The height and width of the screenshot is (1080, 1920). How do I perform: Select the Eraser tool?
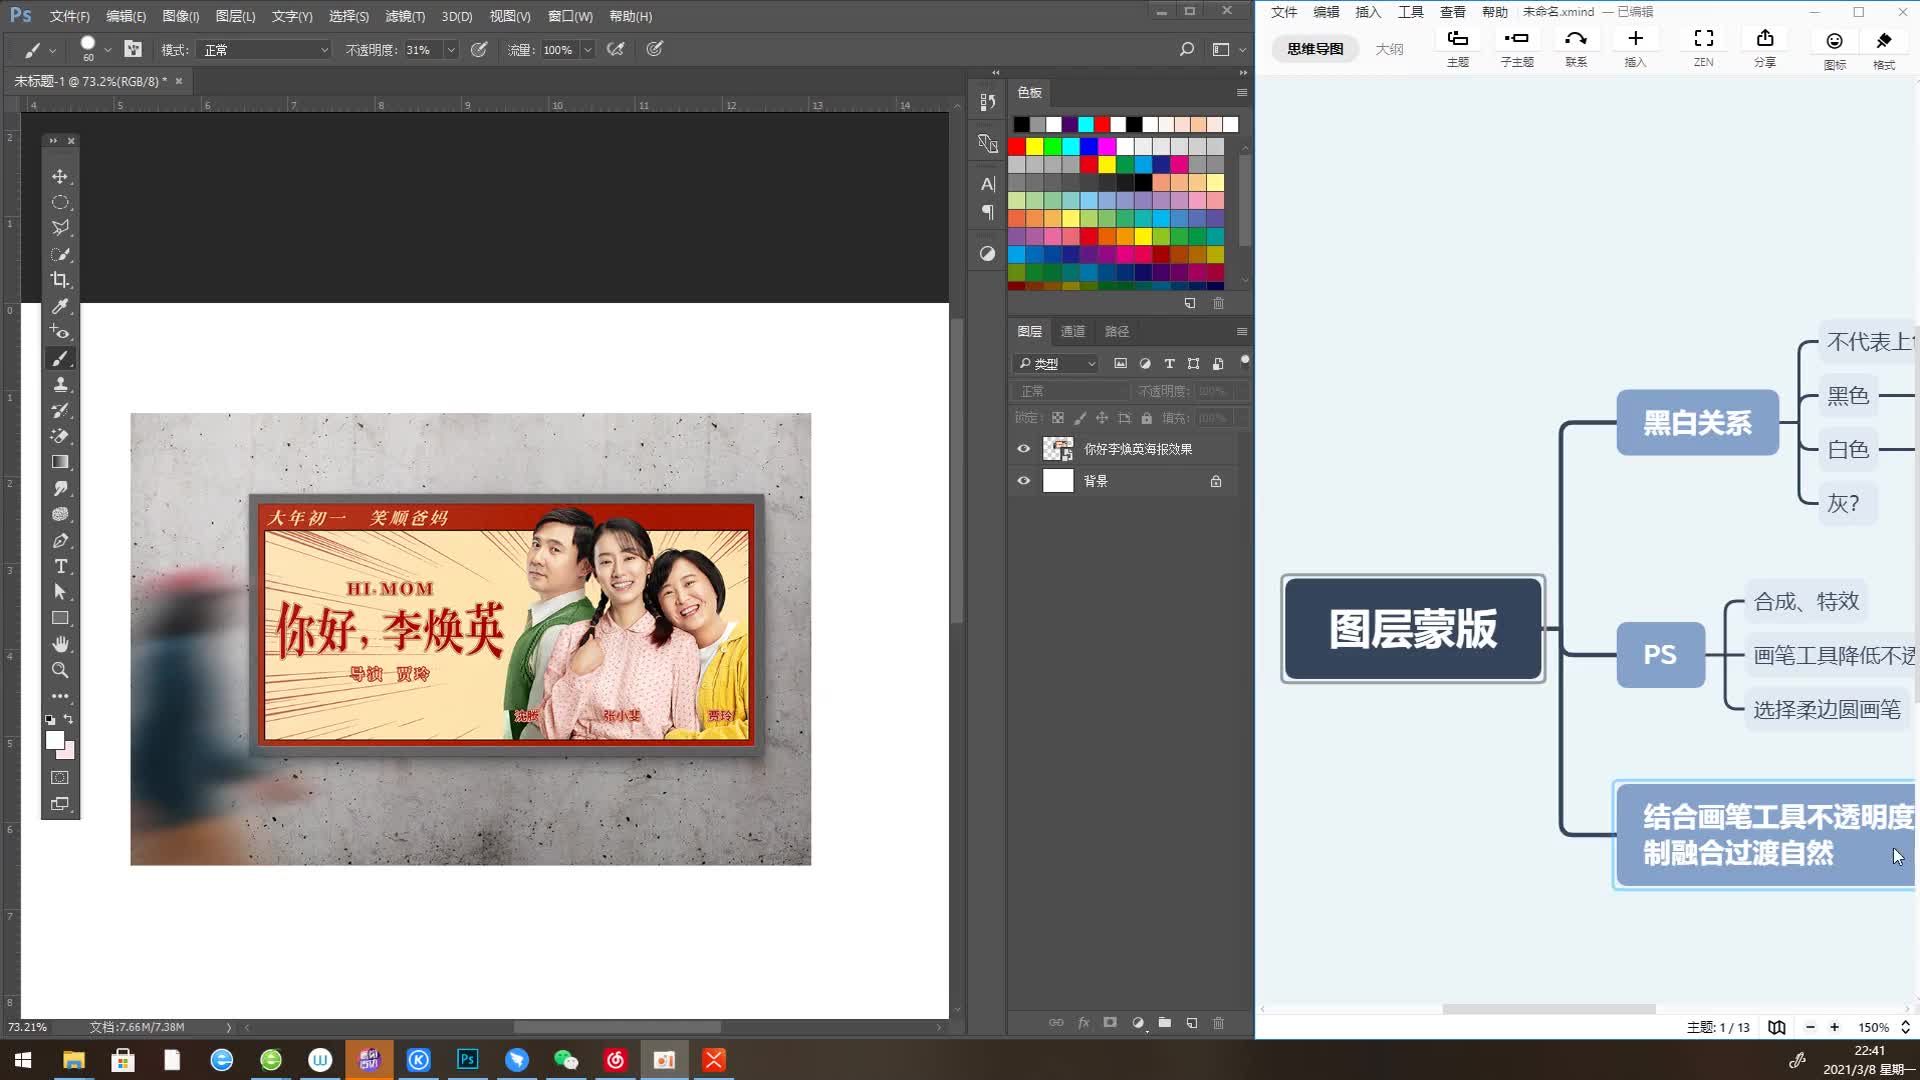coord(60,436)
